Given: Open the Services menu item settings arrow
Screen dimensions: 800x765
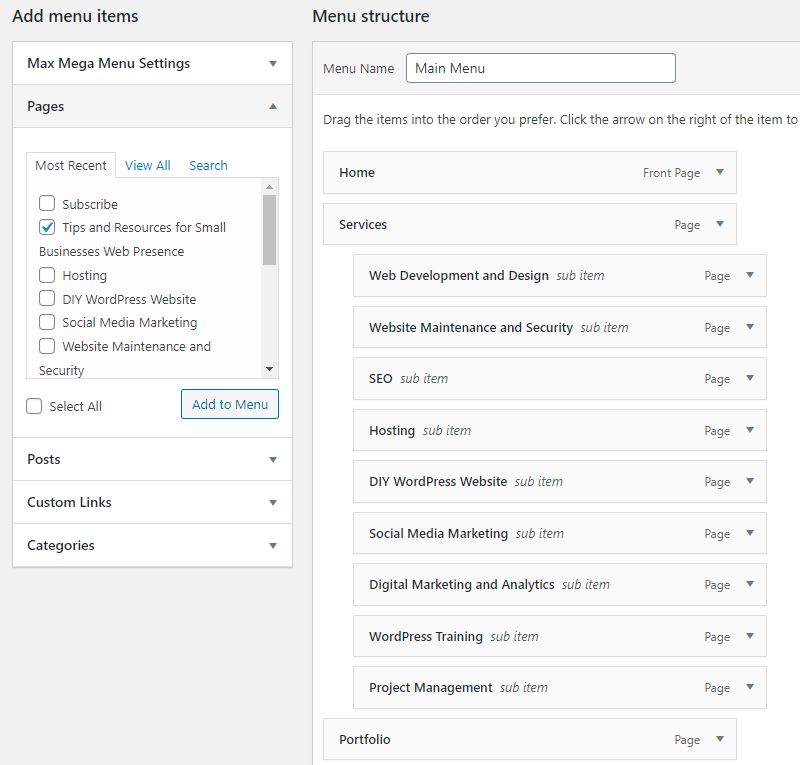Looking at the screenshot, I should point(719,224).
